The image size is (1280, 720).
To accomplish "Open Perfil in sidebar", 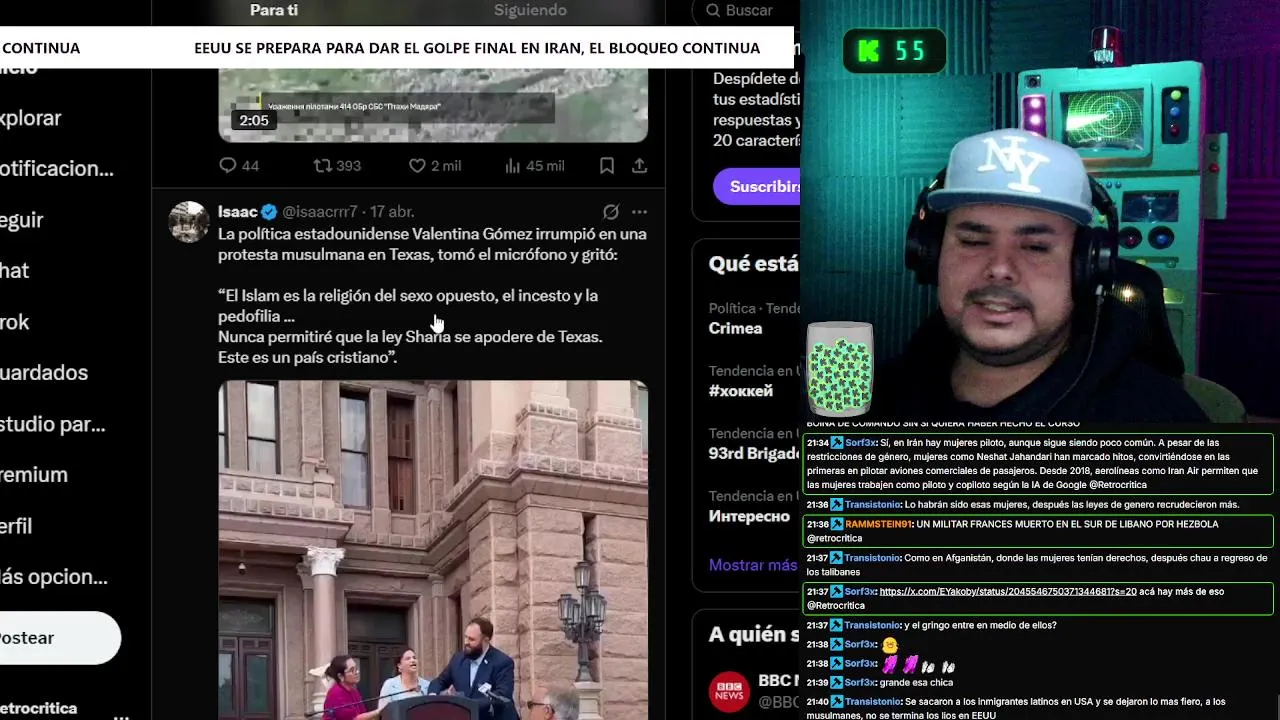I will (x=16, y=526).
